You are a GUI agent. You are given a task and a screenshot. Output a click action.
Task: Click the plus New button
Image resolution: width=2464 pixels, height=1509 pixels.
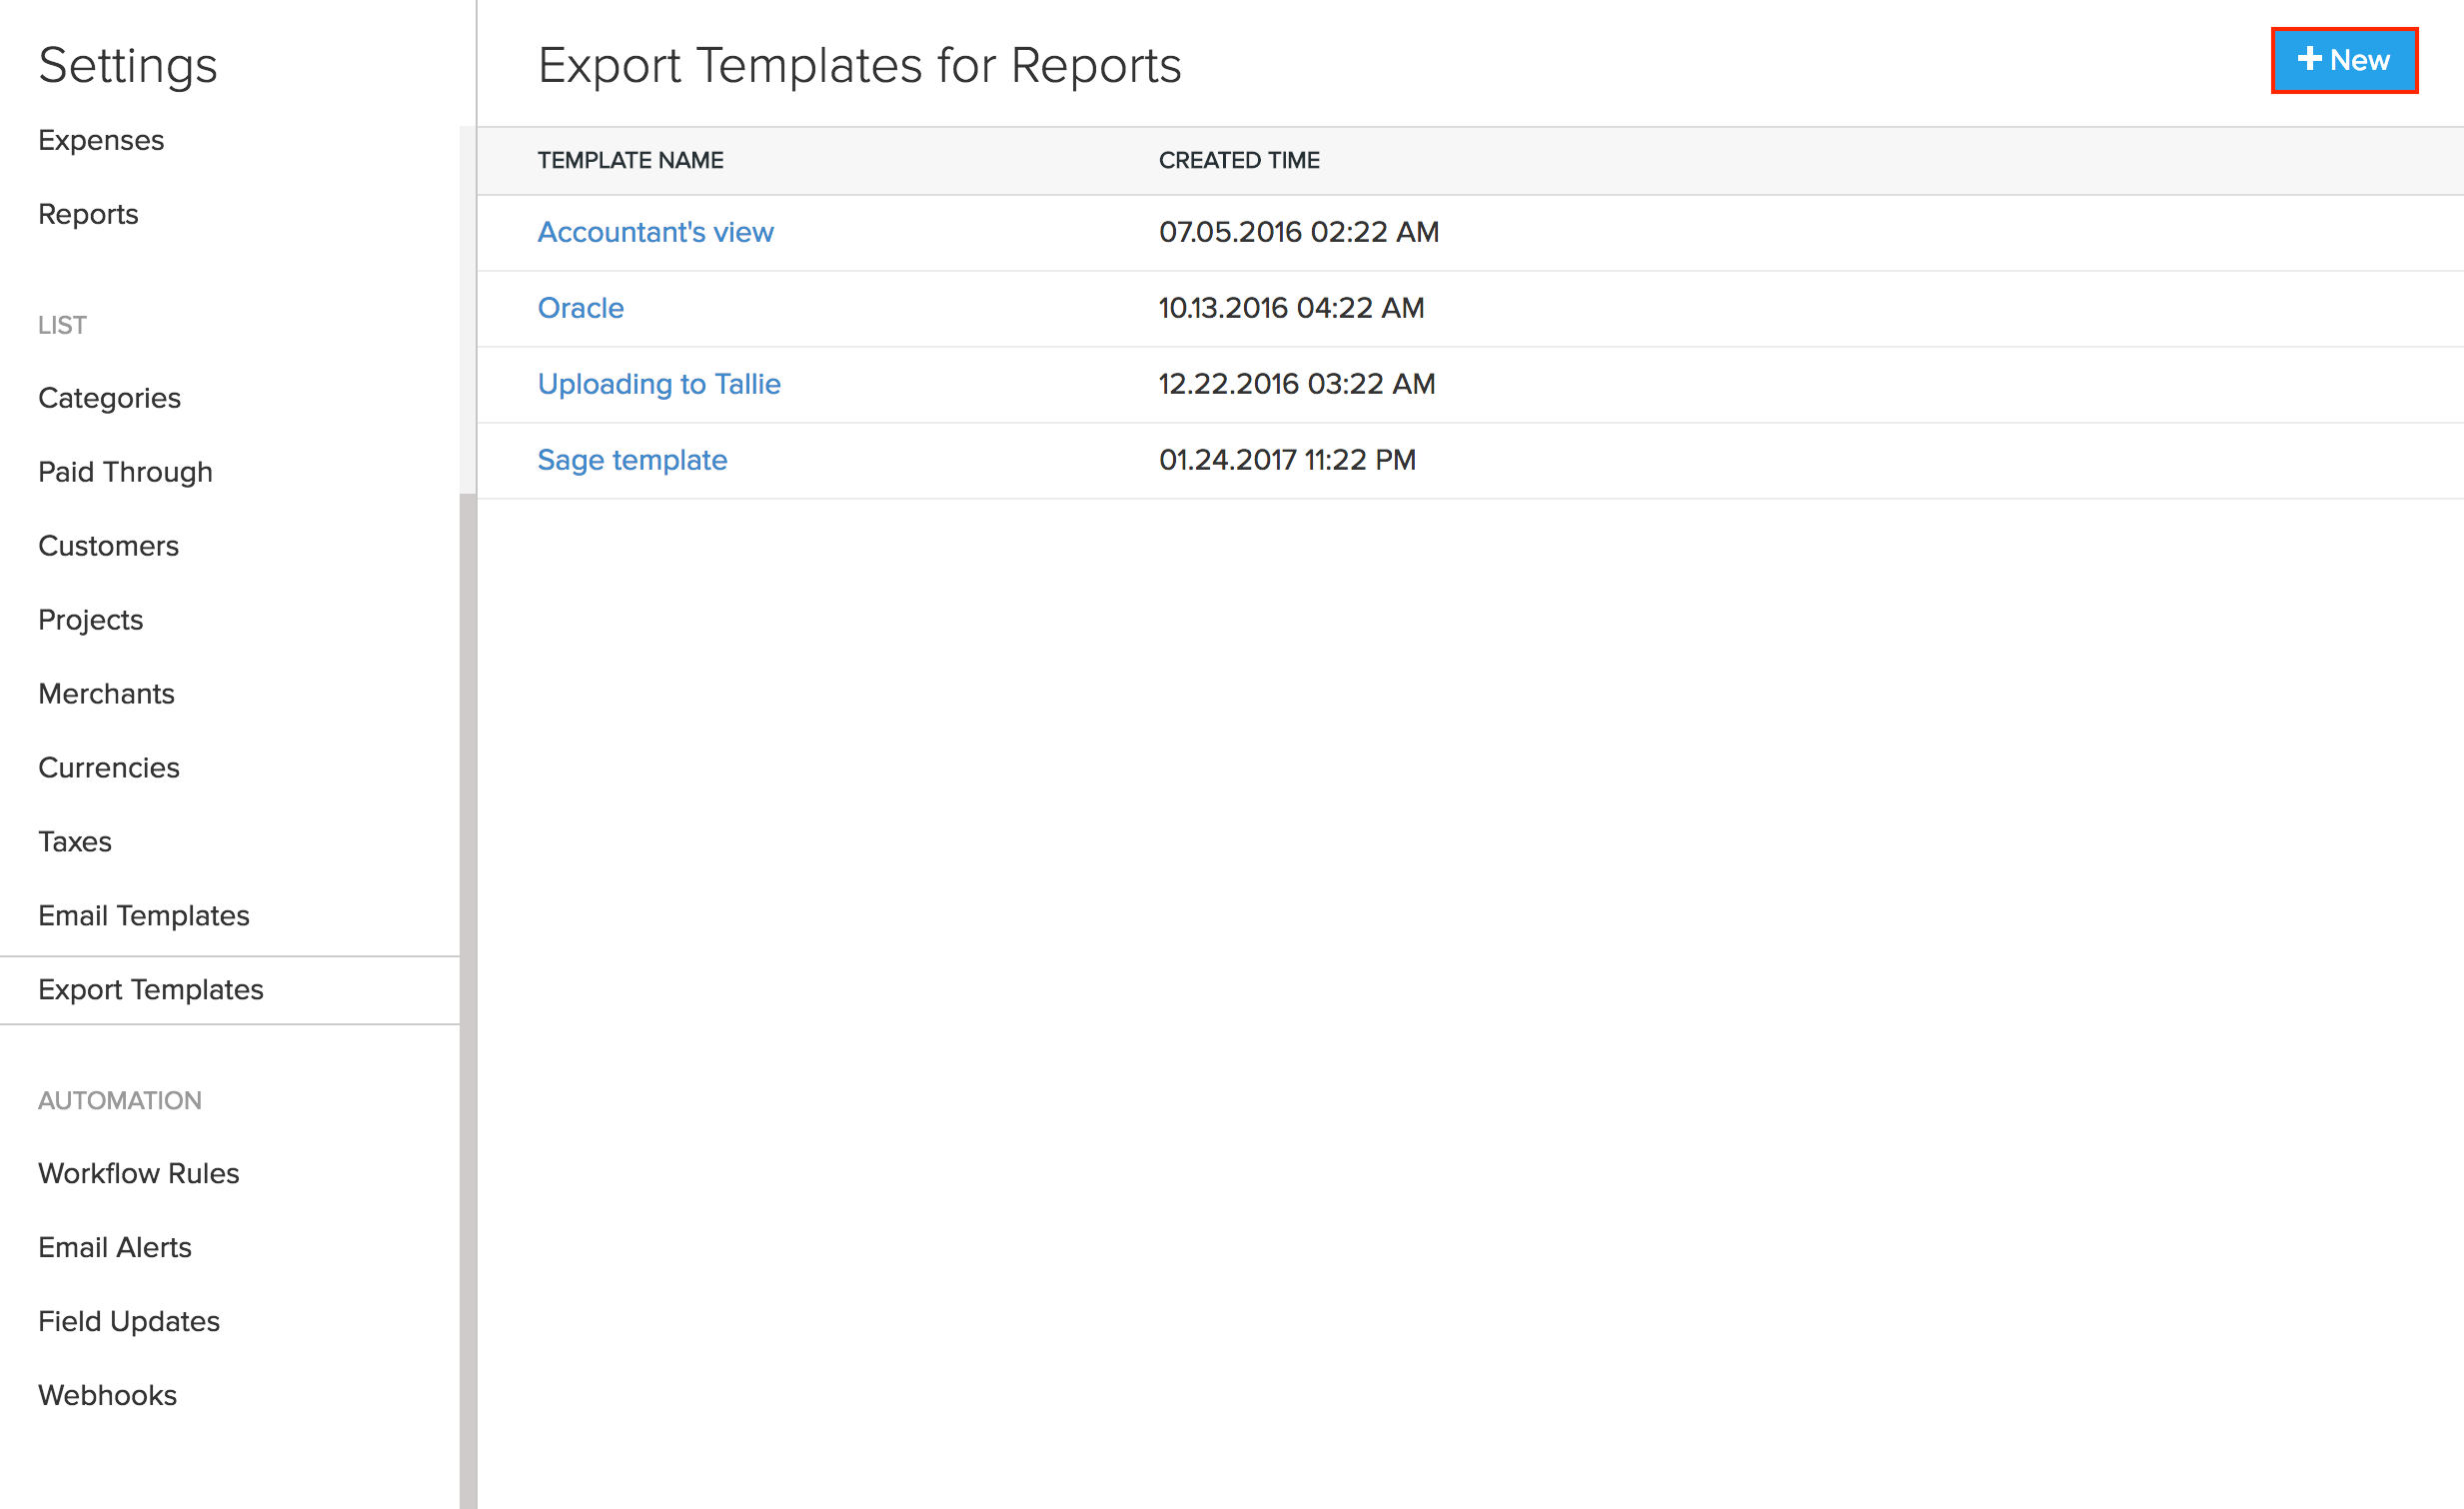[x=2343, y=60]
